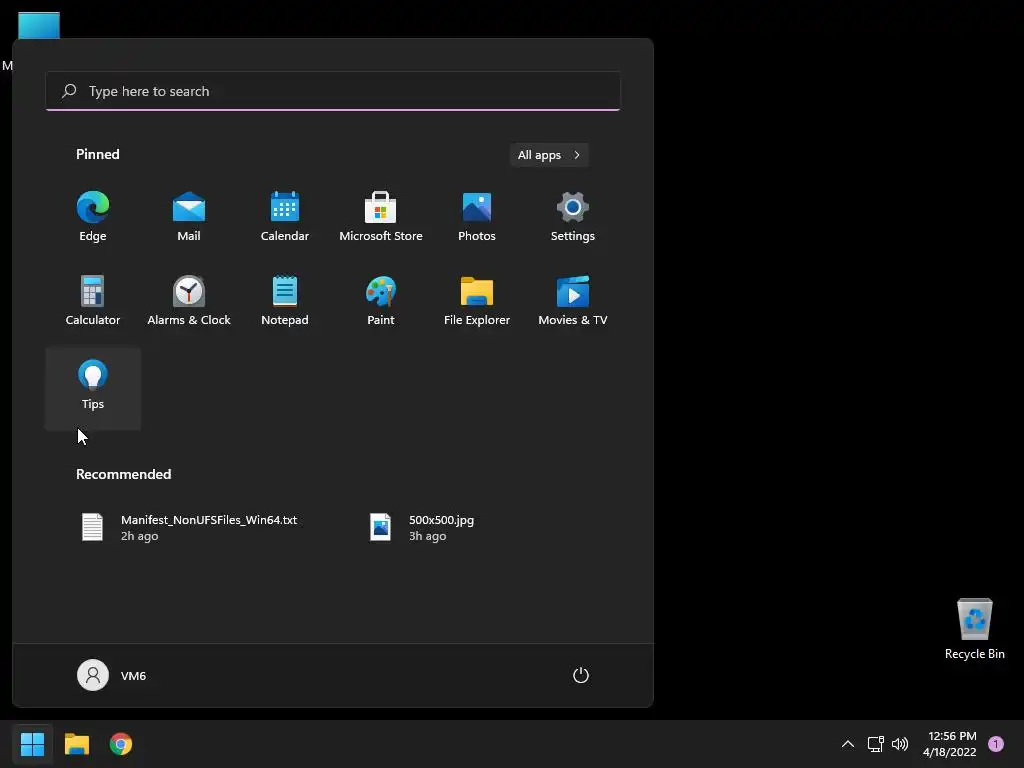
Task: Select the partially hidden desktop icon behind Start
Action: 39,25
